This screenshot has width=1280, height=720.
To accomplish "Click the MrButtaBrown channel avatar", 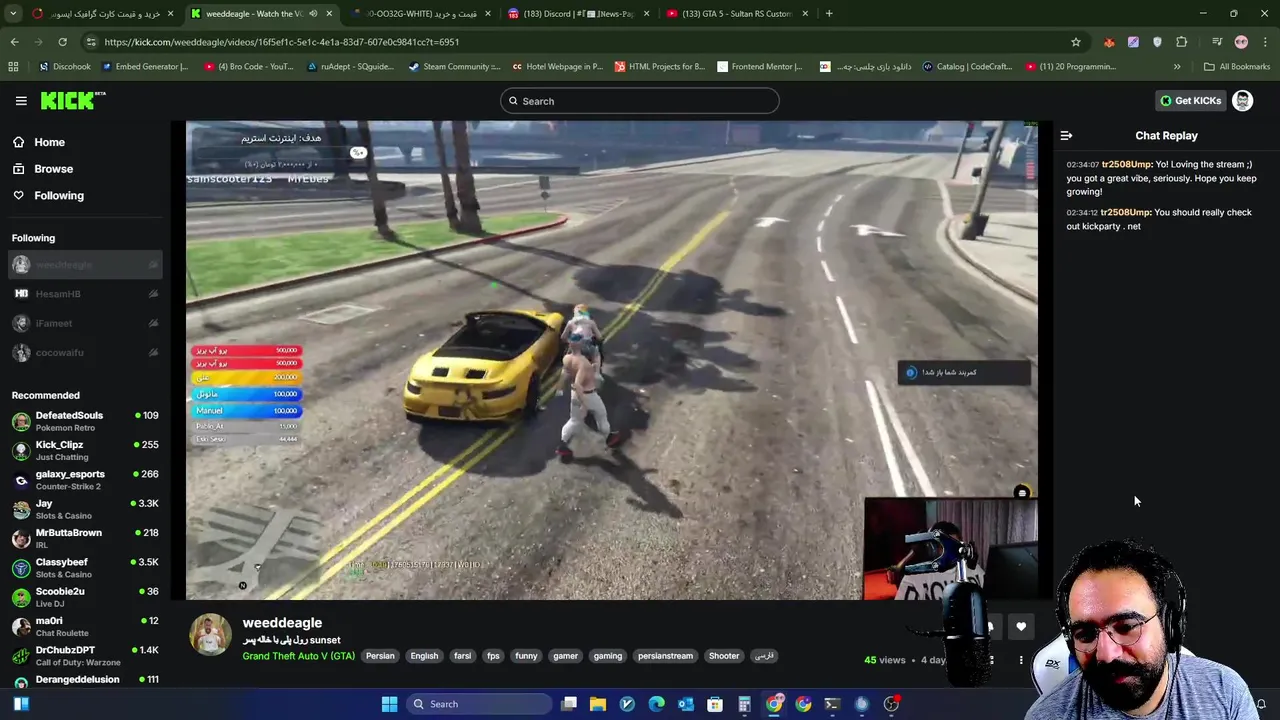I will click(x=21, y=539).
